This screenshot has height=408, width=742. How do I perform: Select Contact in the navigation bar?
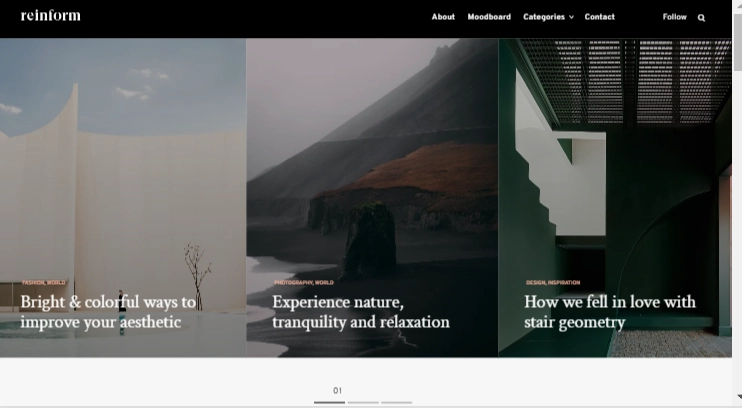click(599, 17)
